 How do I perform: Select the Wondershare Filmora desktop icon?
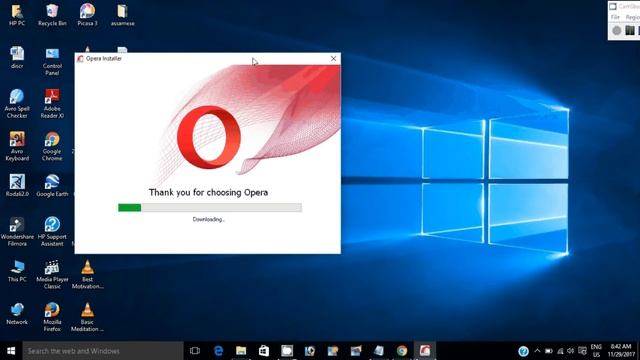tap(17, 232)
